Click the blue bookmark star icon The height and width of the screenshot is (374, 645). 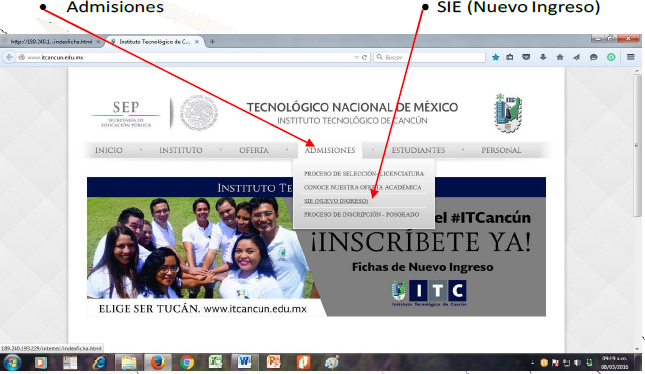coord(496,57)
